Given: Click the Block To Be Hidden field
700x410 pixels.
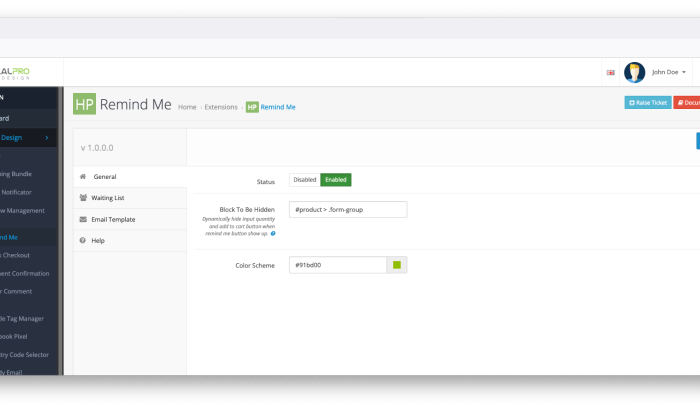Looking at the screenshot, I should tap(348, 209).
